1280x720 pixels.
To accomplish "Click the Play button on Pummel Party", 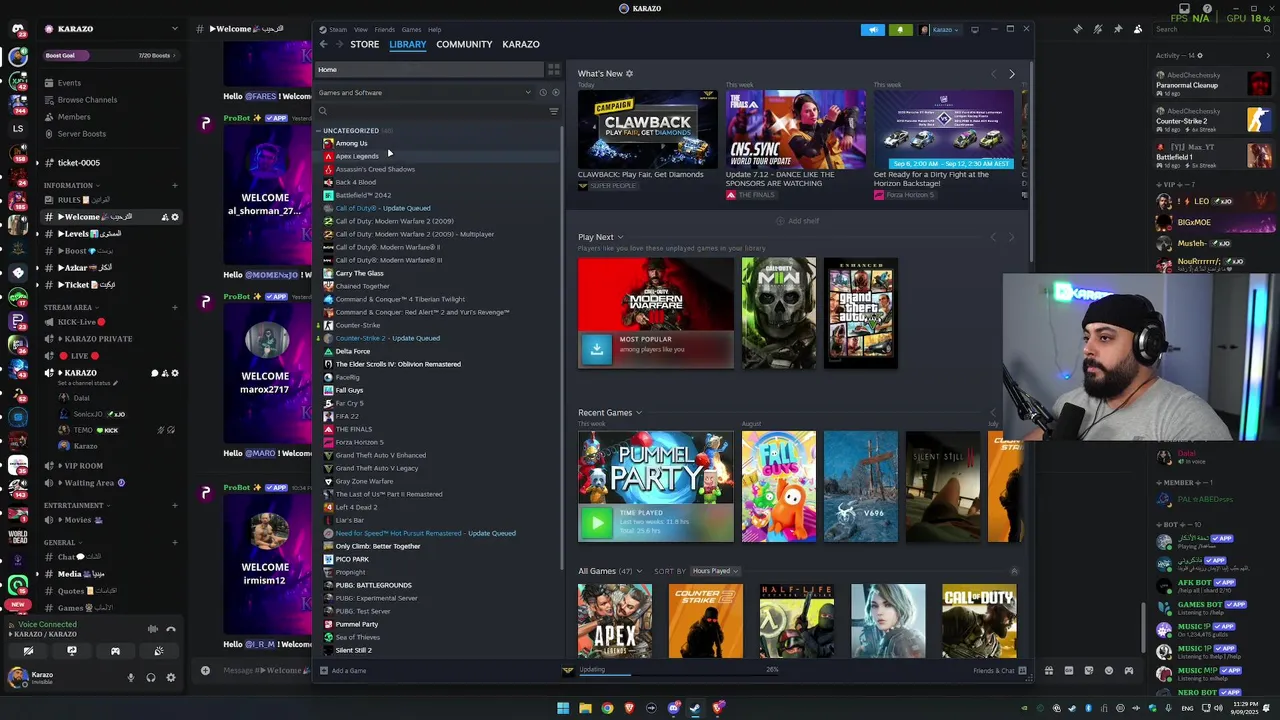I will (597, 522).
